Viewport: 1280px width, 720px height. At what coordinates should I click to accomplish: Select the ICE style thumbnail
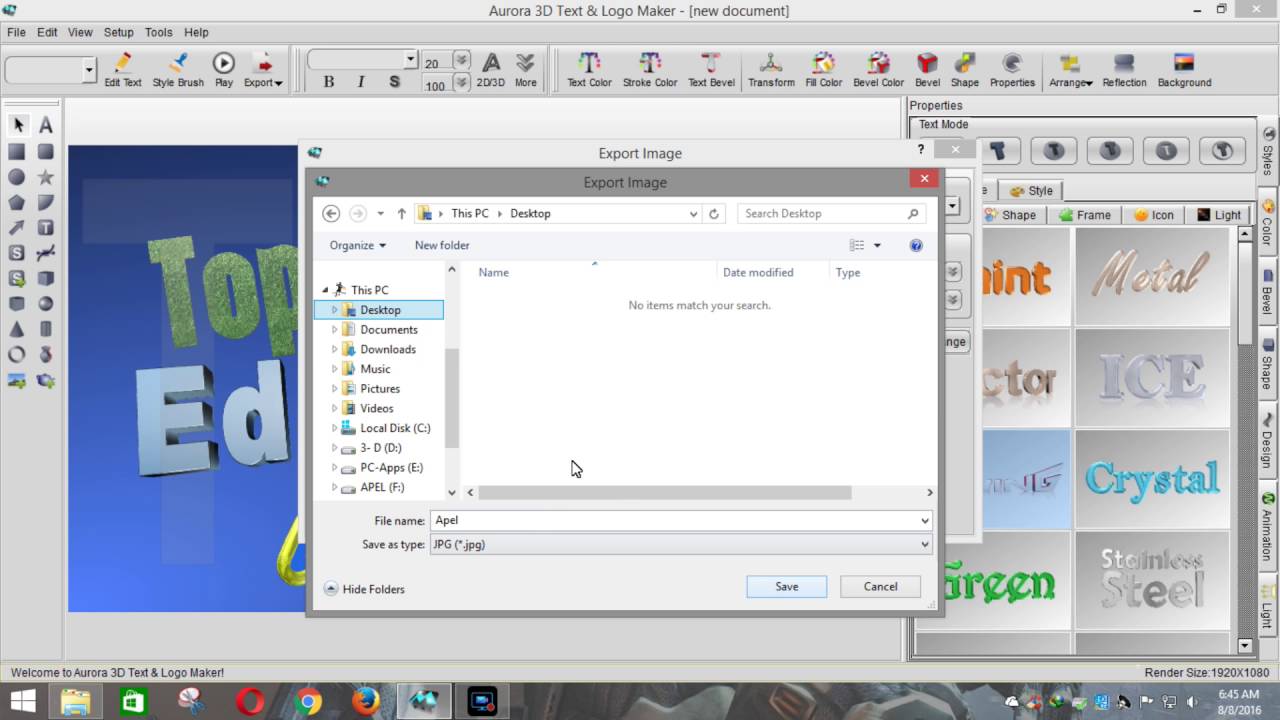pyautogui.click(x=1151, y=378)
